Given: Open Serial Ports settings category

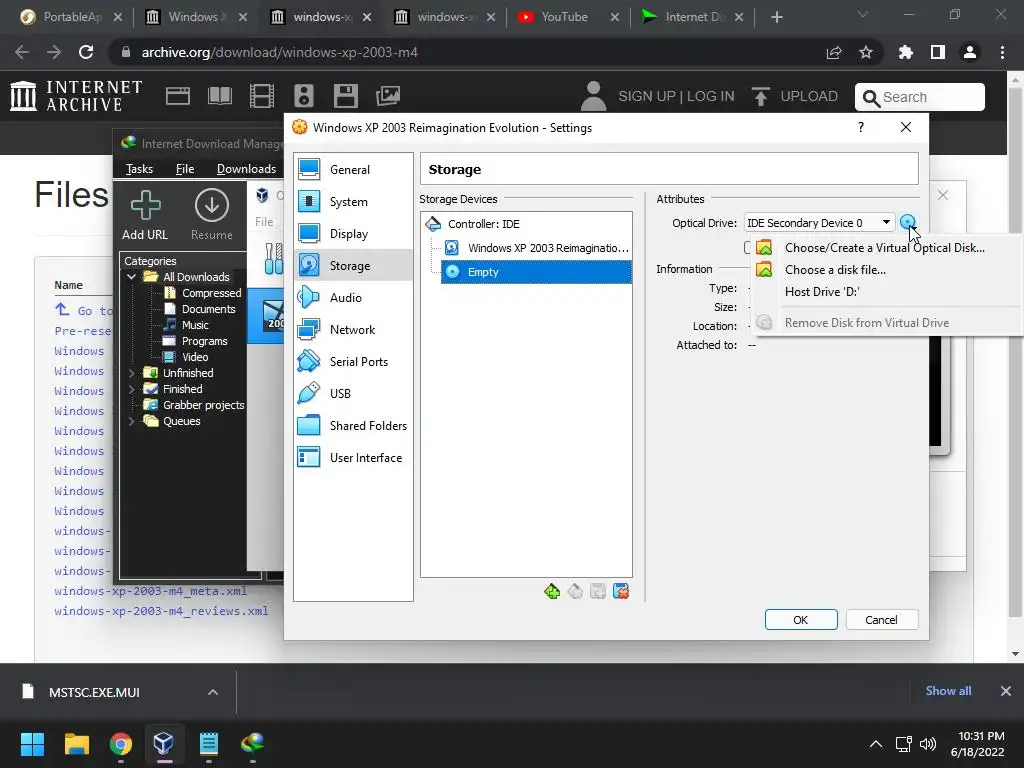Looking at the screenshot, I should pyautogui.click(x=353, y=362).
